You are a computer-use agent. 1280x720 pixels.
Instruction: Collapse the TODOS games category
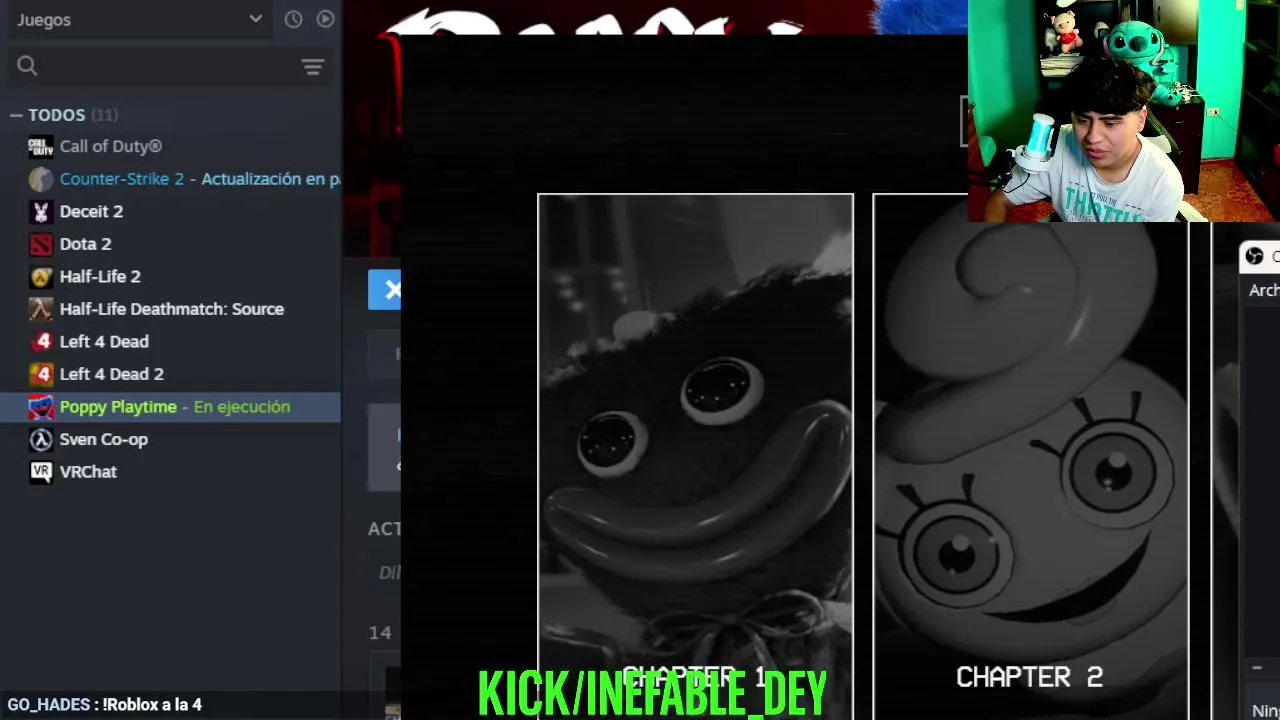point(16,115)
